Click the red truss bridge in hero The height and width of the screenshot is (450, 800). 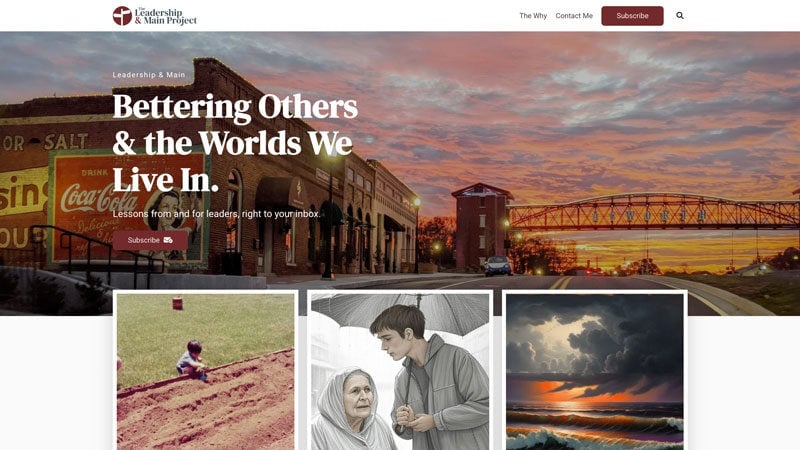pyautogui.click(x=653, y=211)
